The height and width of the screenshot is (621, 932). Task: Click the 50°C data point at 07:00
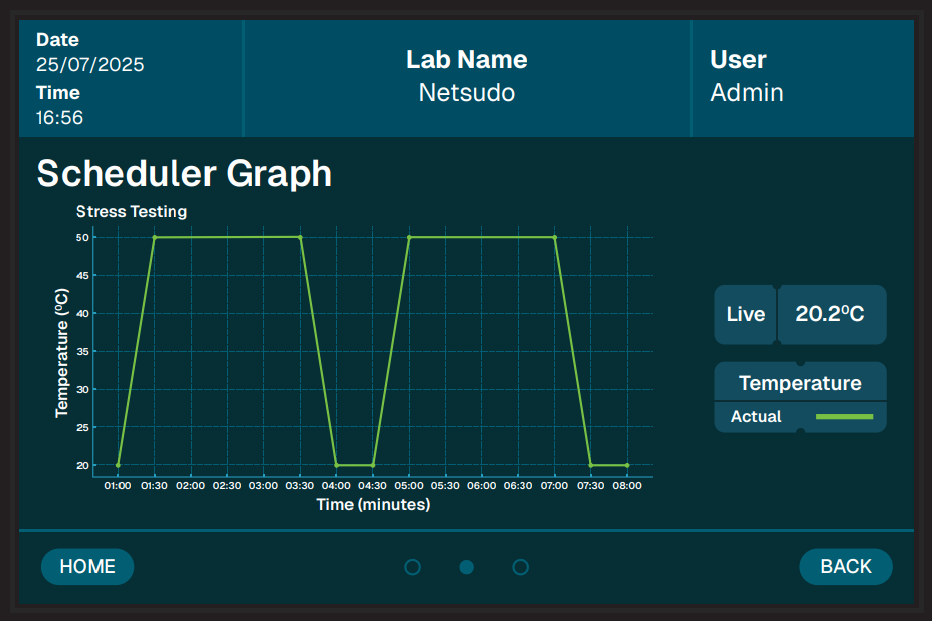(x=554, y=237)
